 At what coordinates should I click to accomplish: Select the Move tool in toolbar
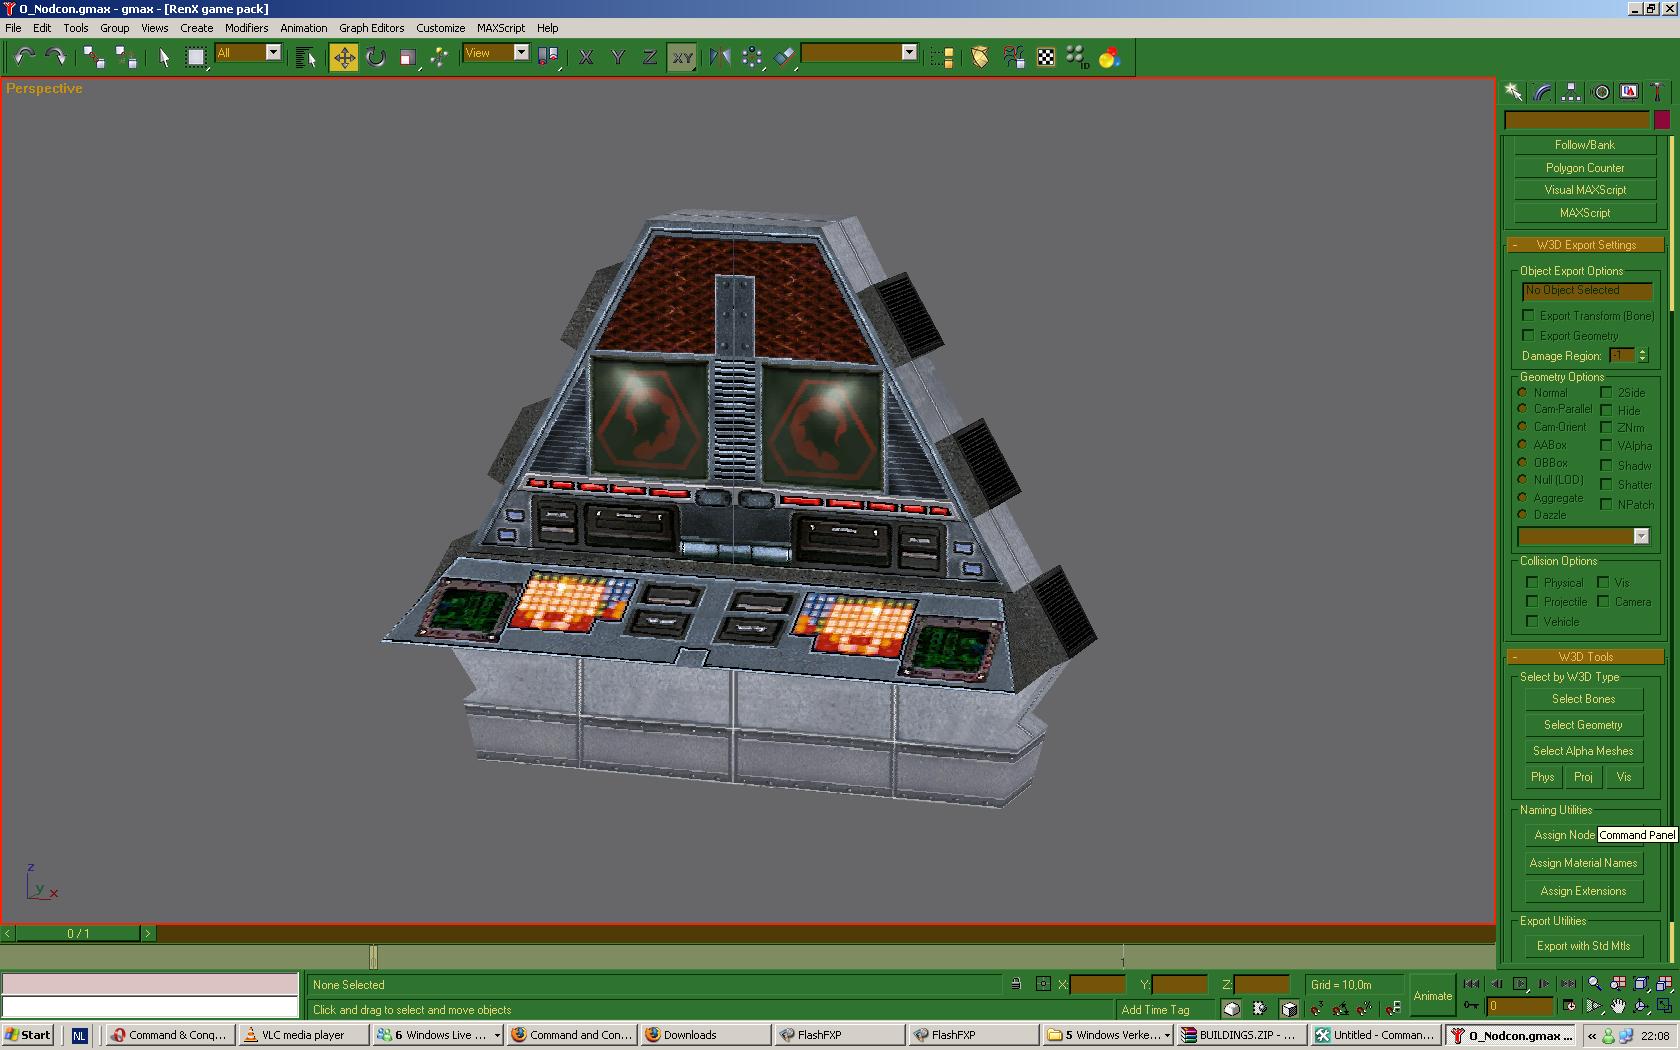(x=343, y=58)
